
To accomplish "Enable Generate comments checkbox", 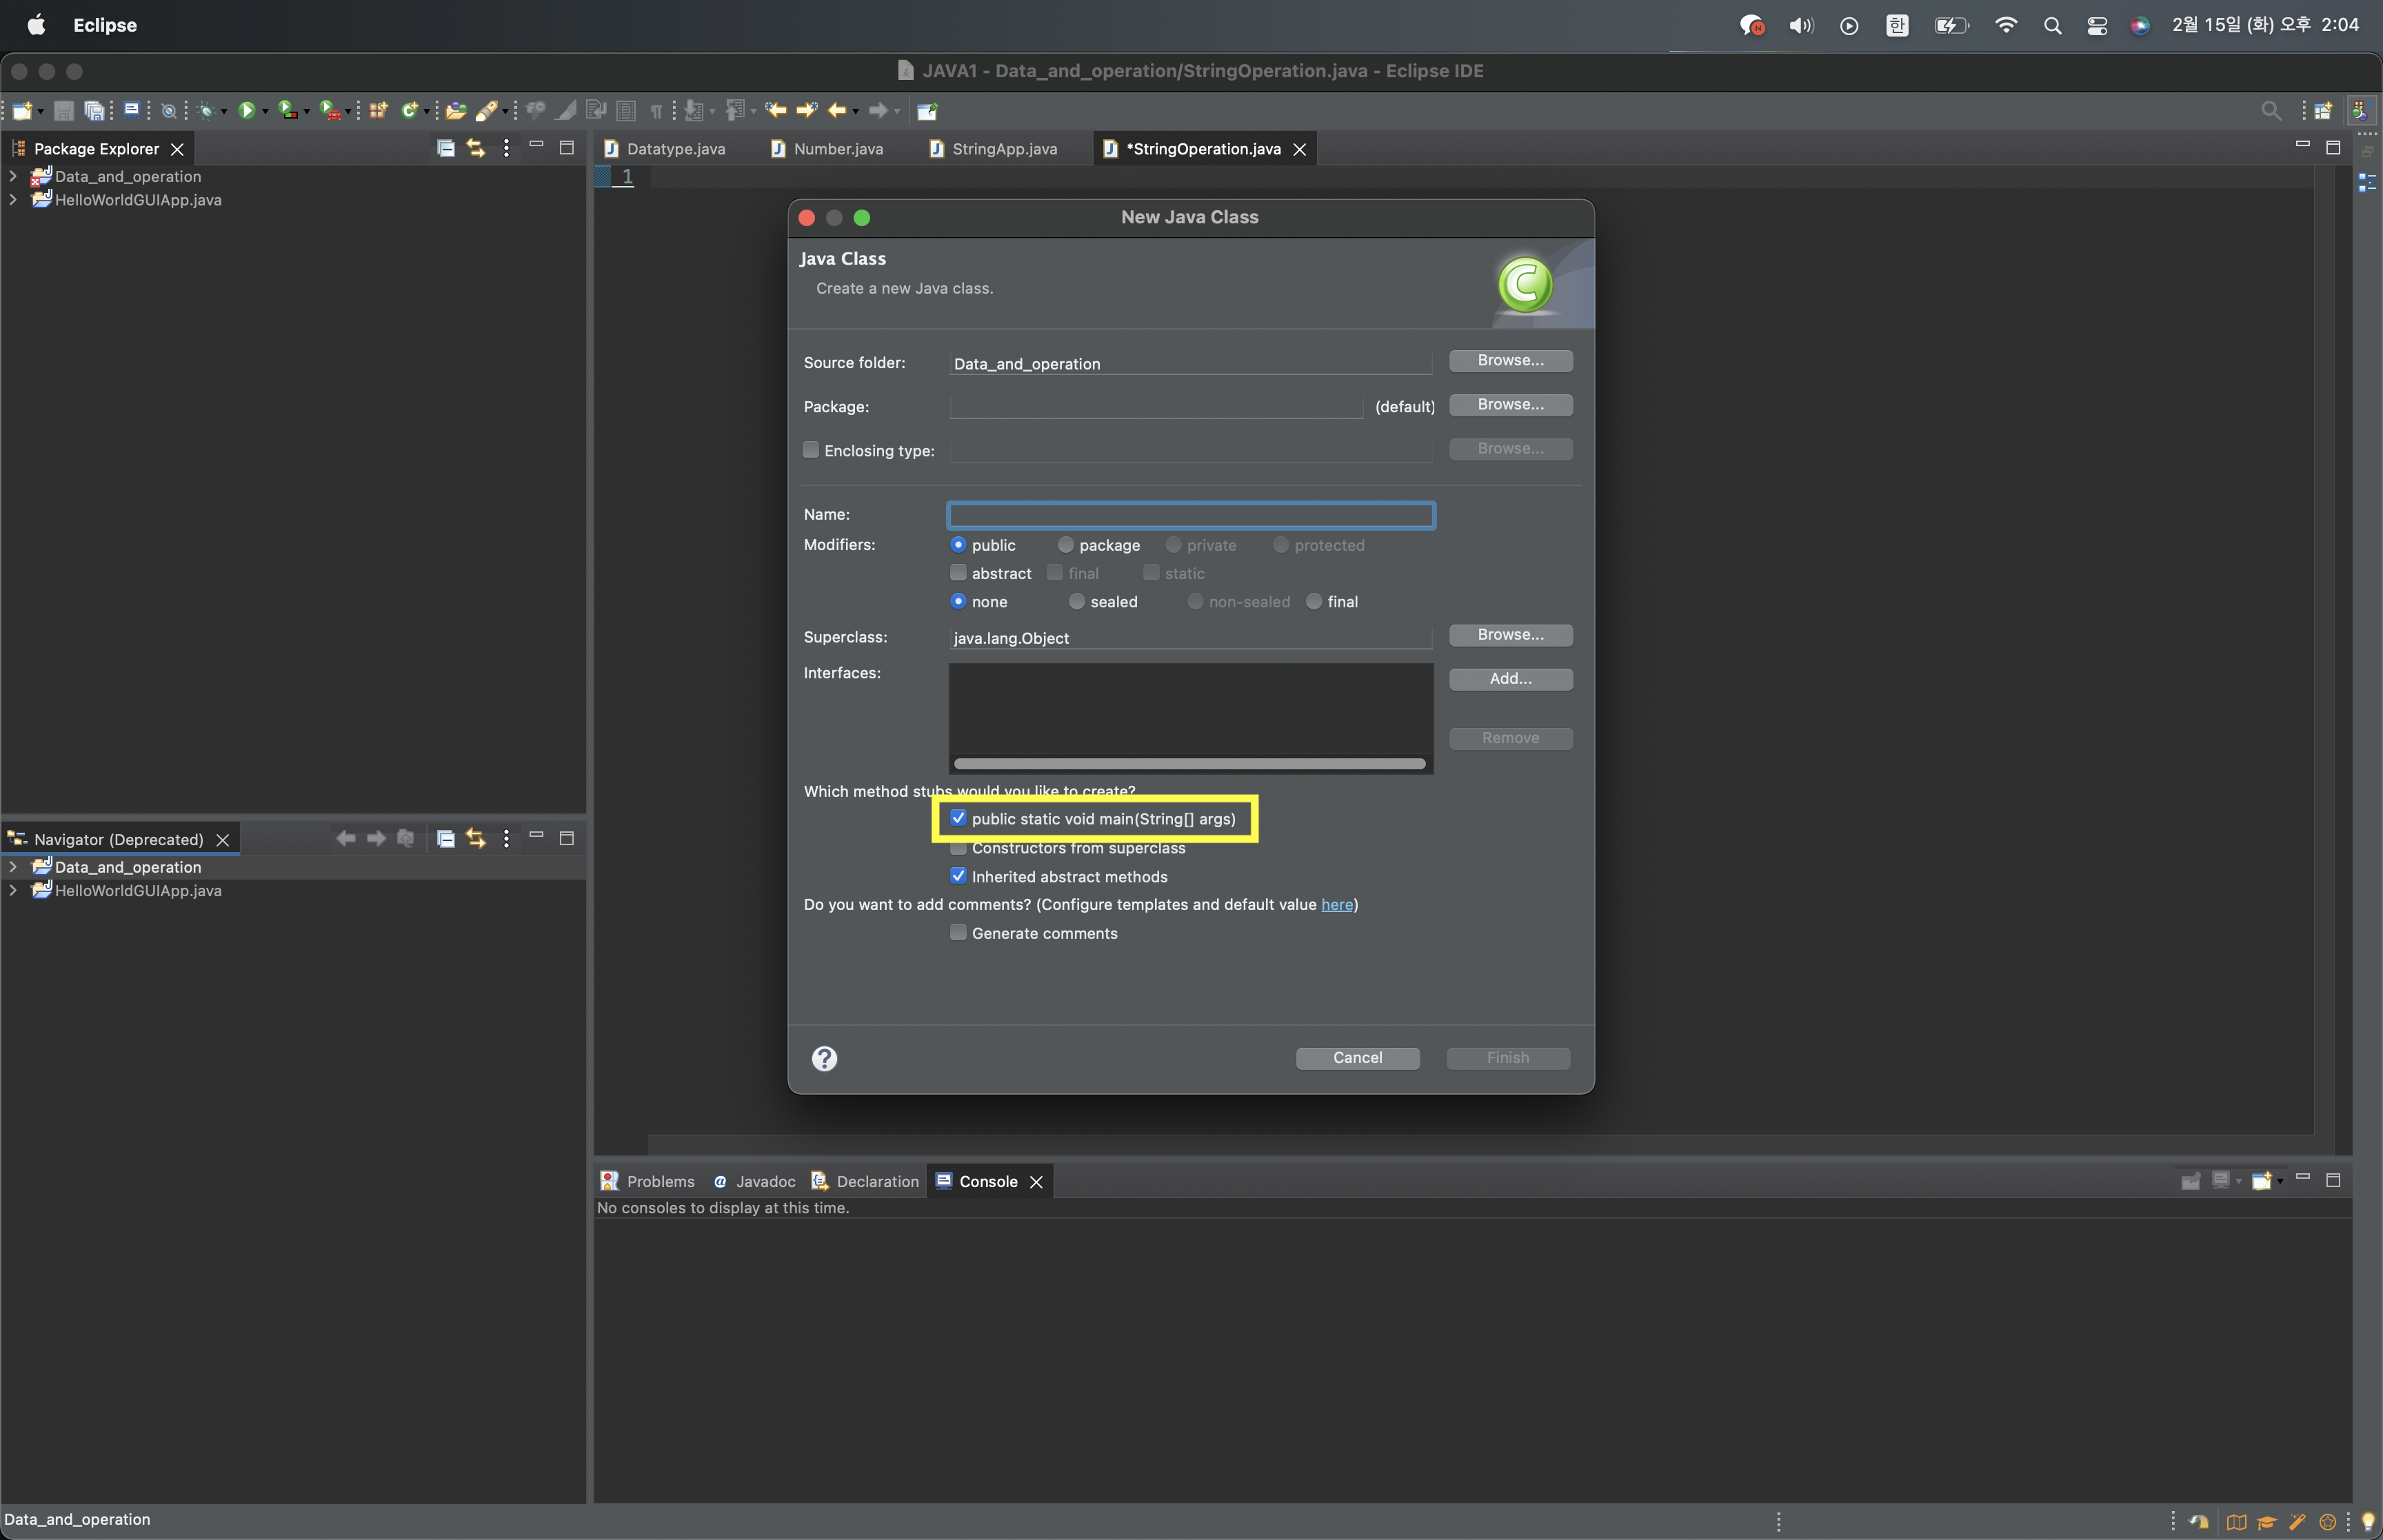I will pos(958,933).
